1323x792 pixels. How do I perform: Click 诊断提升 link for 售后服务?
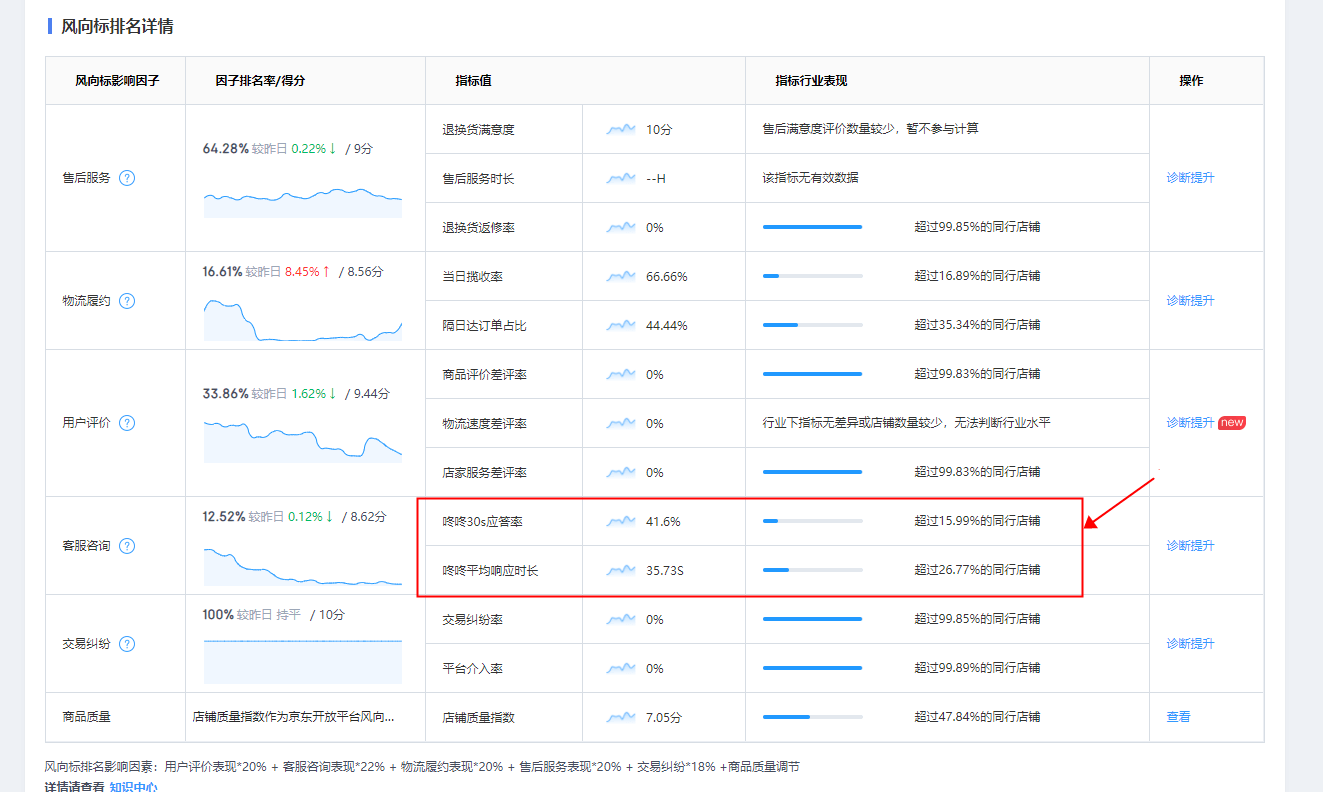pos(1190,178)
